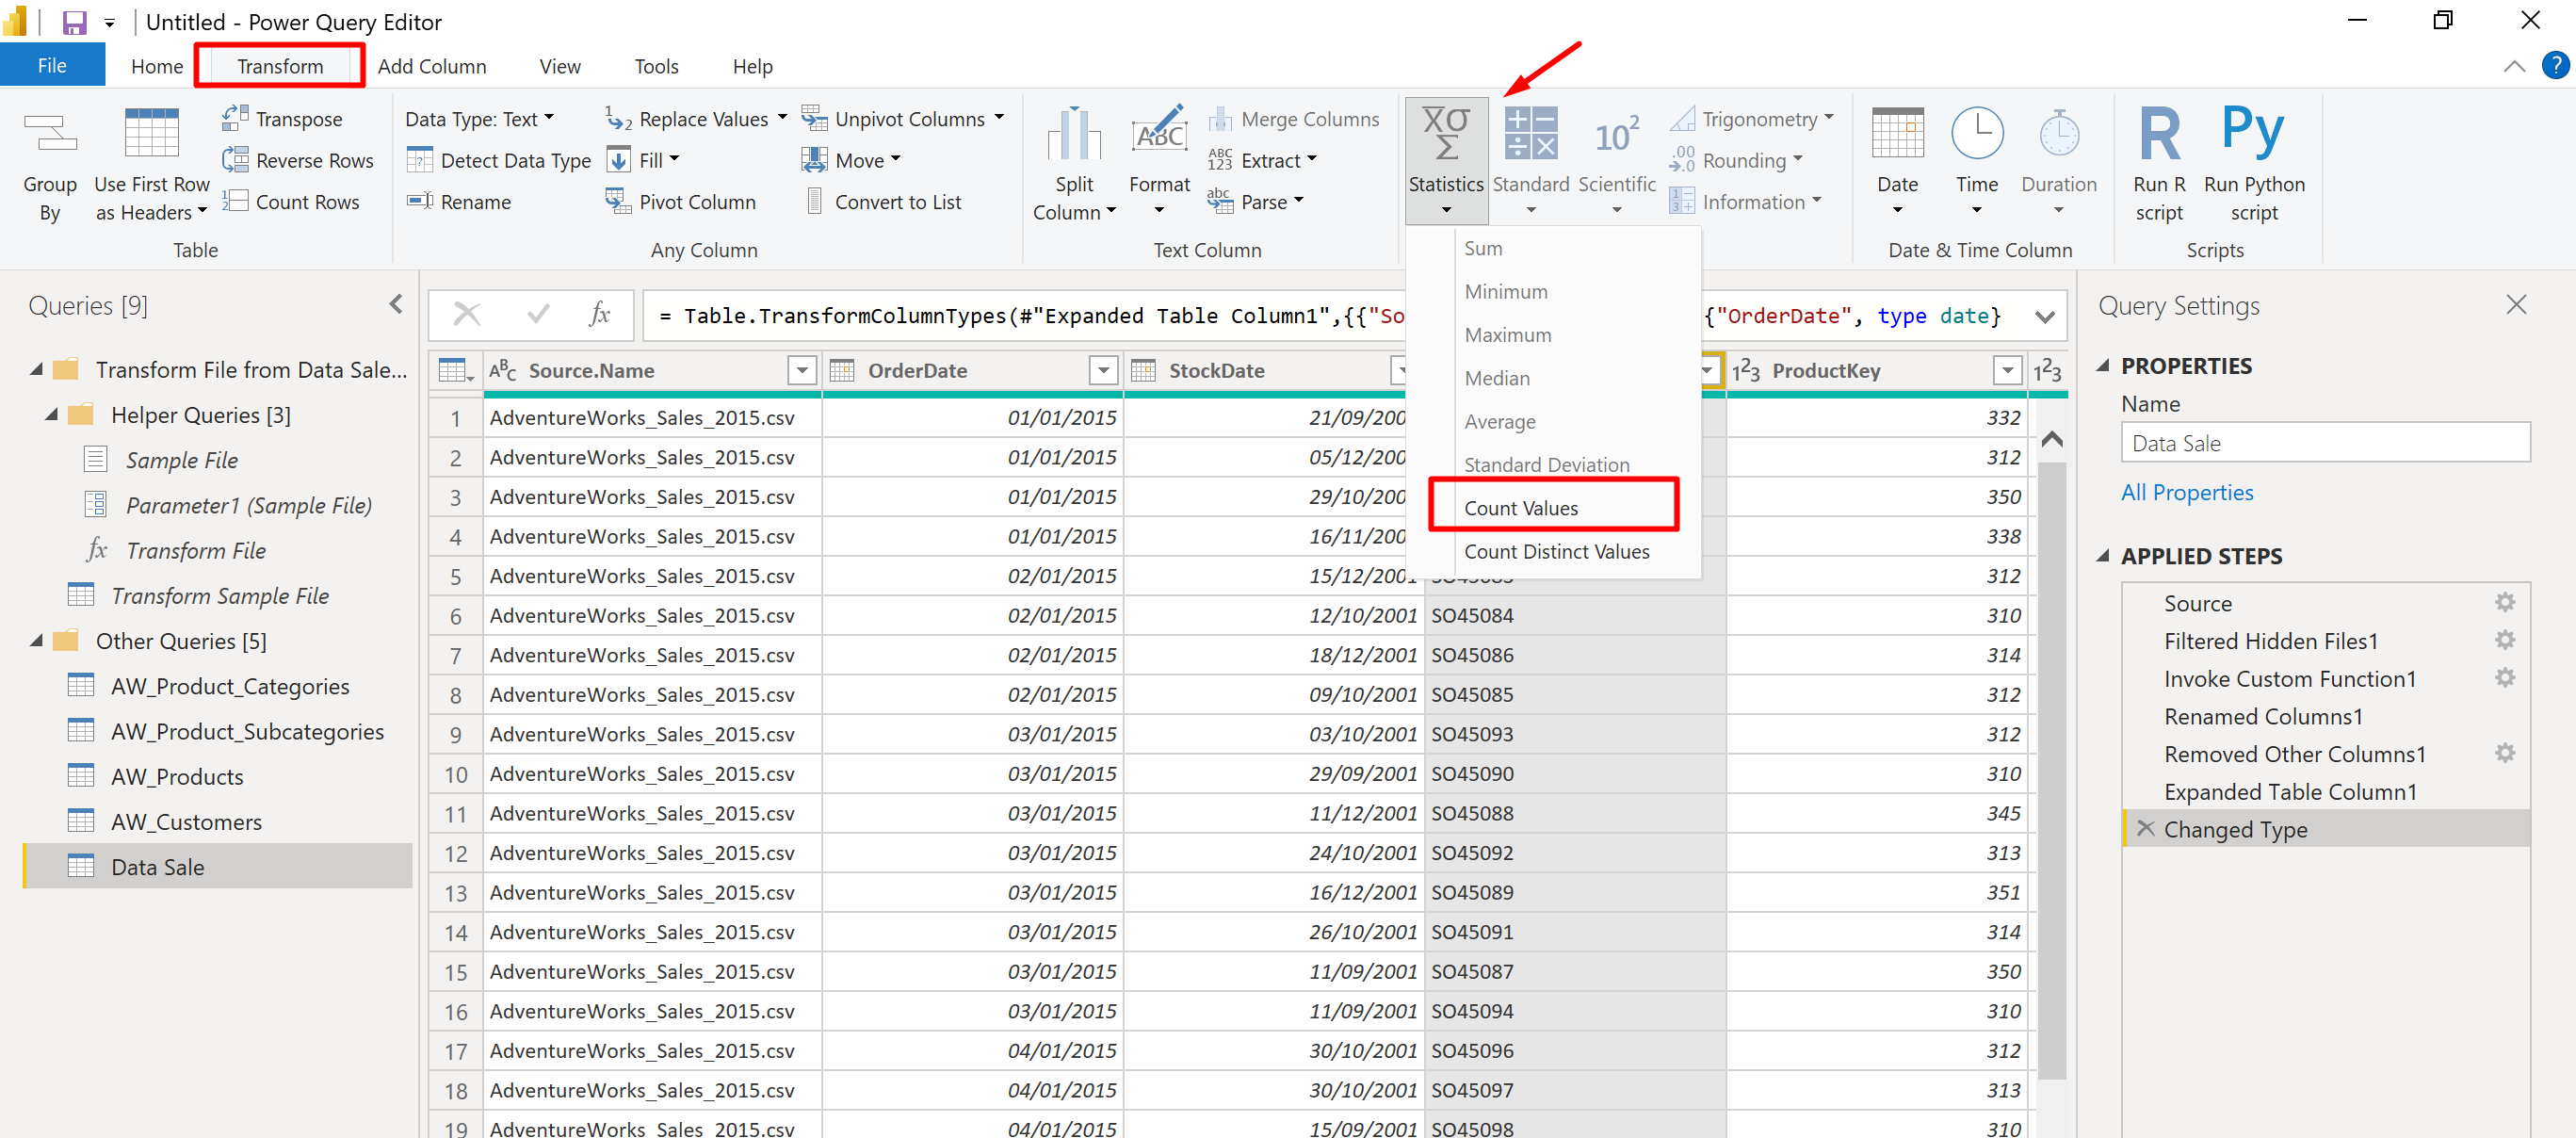Switch to the Tools tab
Viewport: 2576px width, 1138px height.
pyautogui.click(x=656, y=66)
